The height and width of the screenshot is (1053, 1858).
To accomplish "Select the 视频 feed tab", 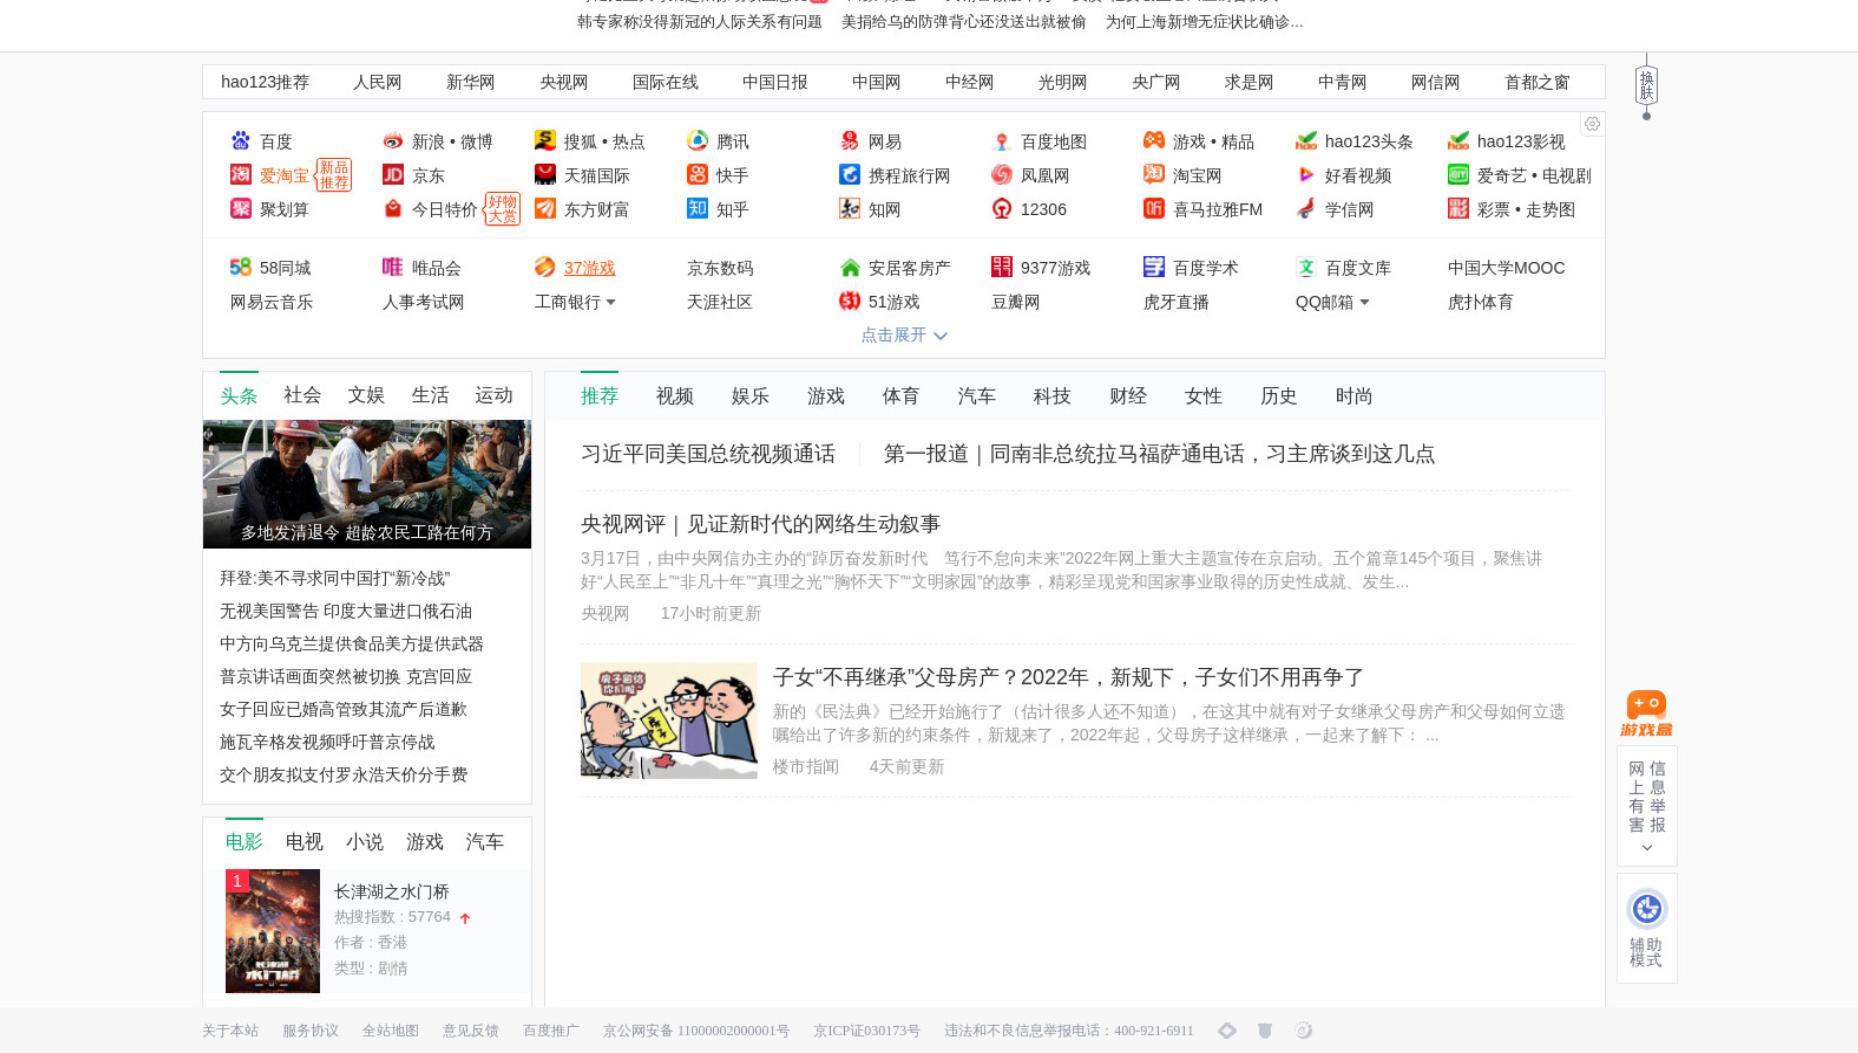I will [x=675, y=396].
